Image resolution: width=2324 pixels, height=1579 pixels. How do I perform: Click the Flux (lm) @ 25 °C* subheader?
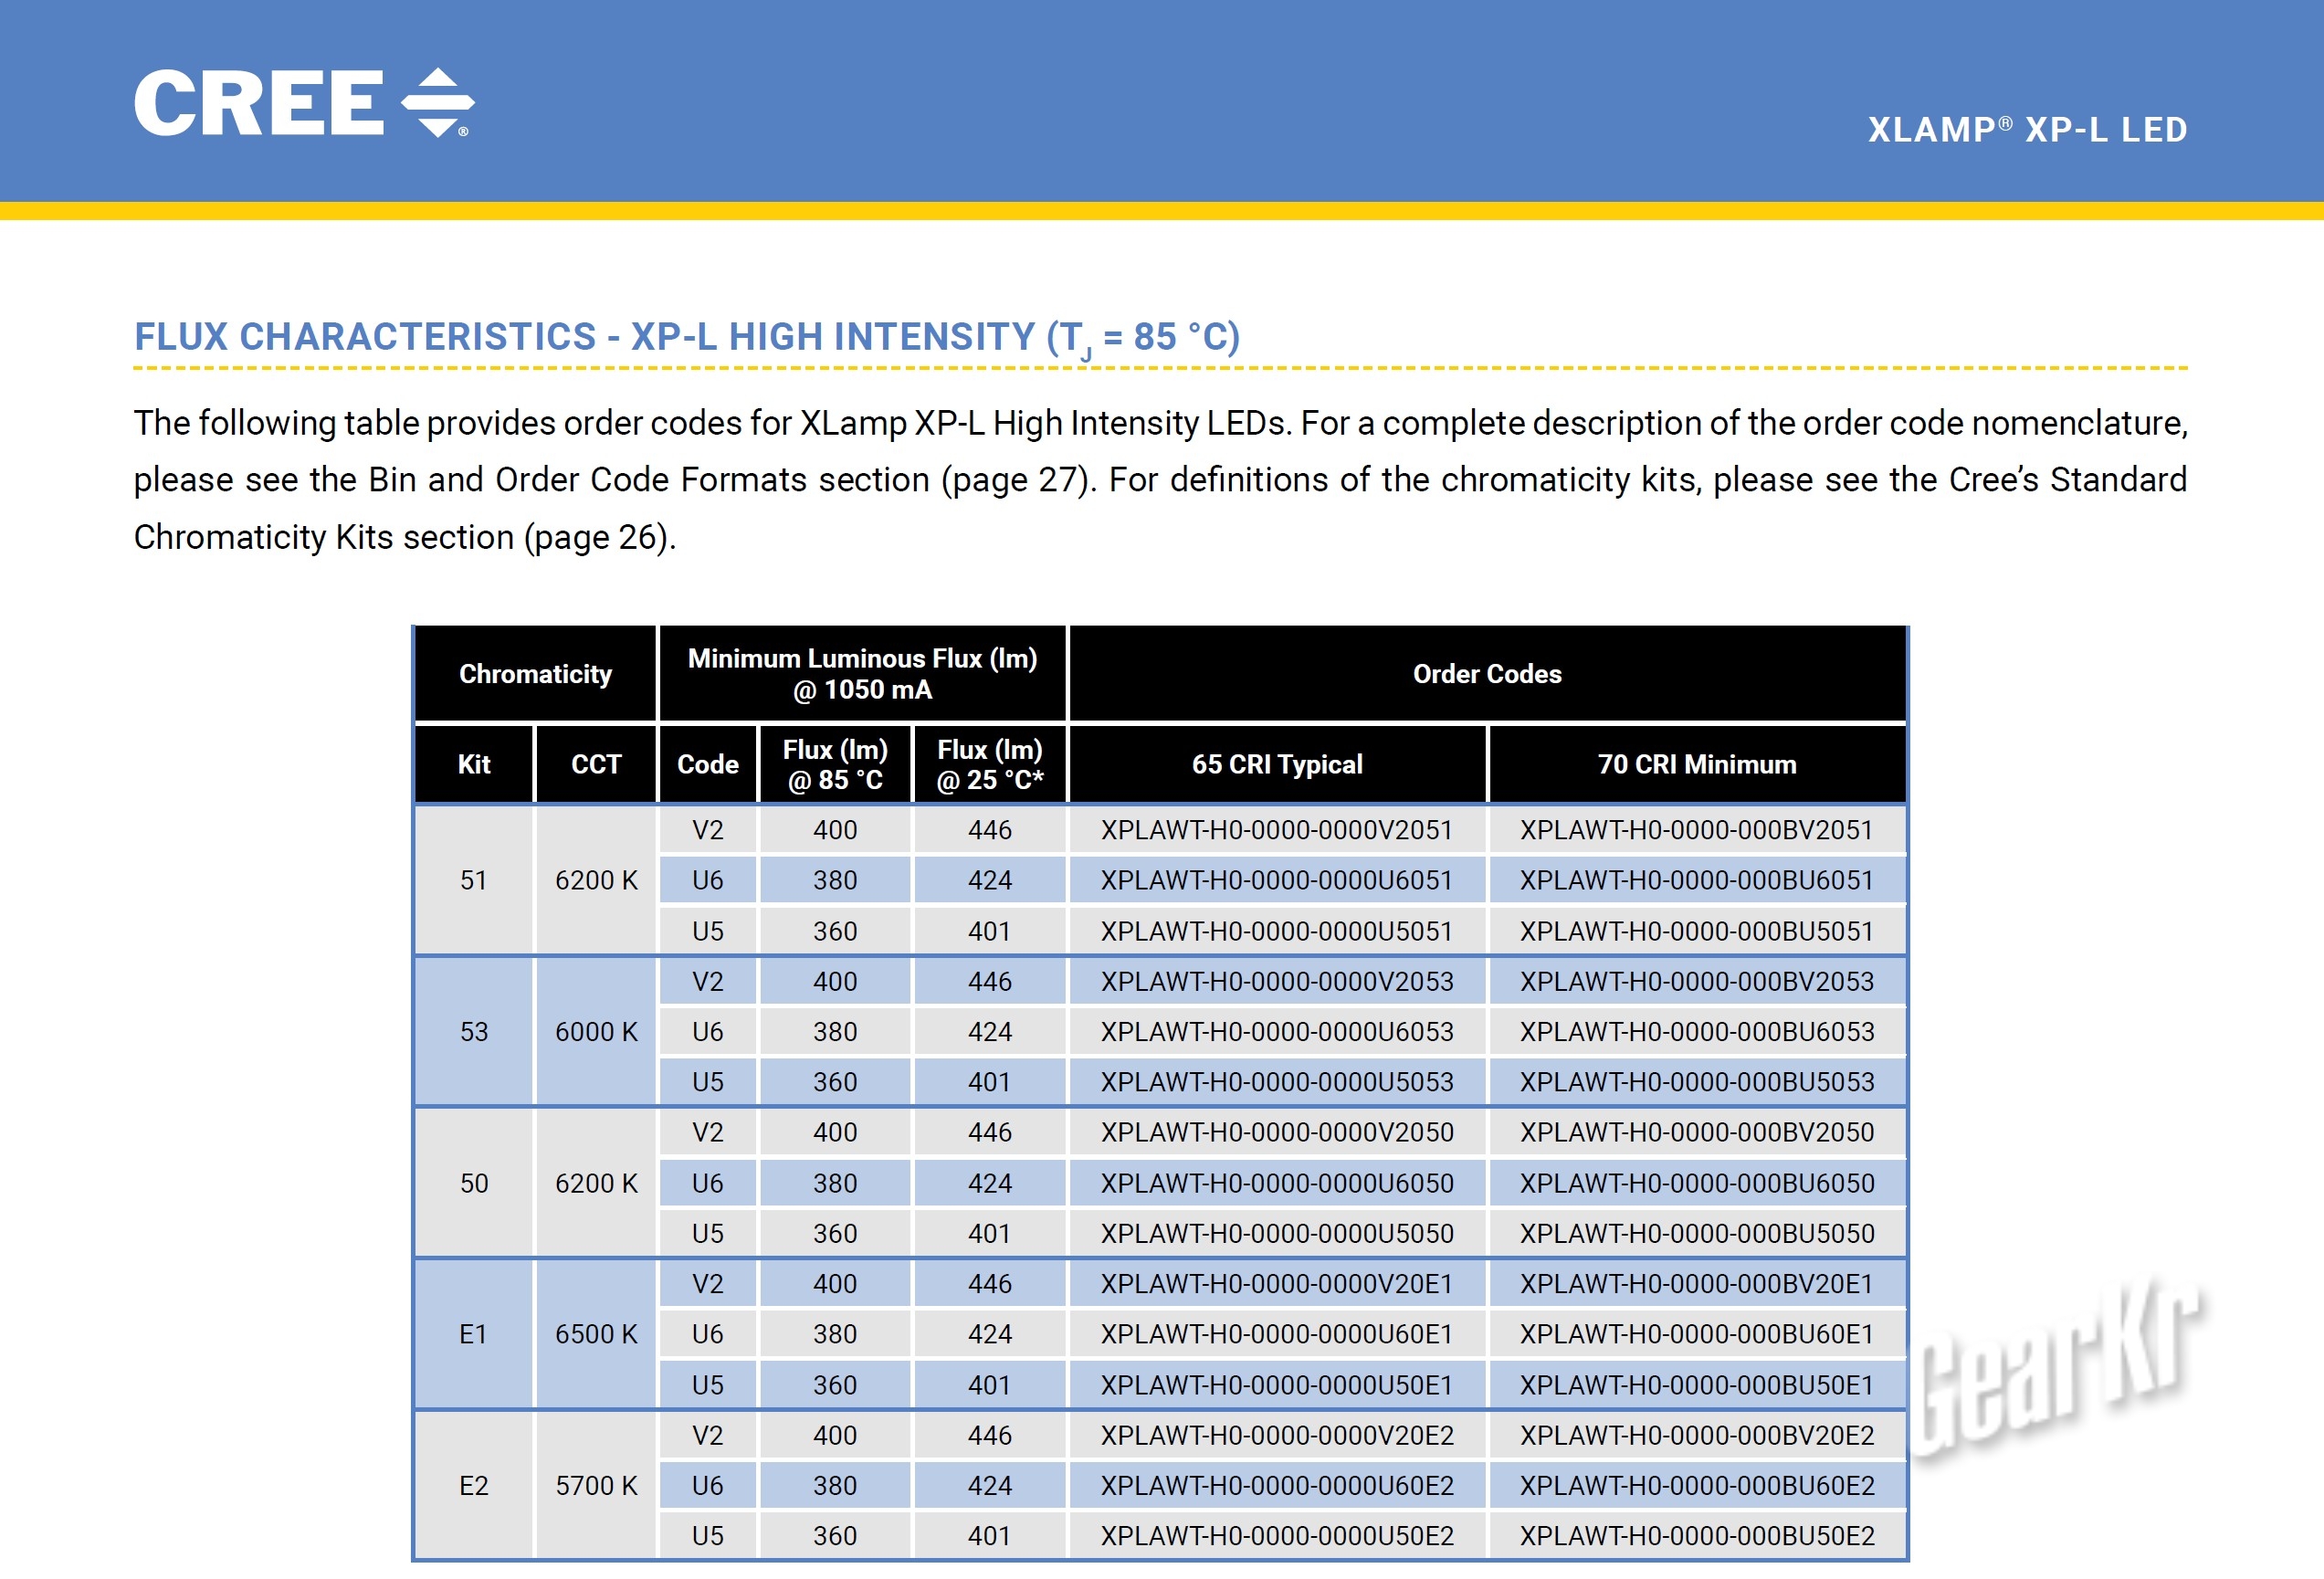pos(989,764)
